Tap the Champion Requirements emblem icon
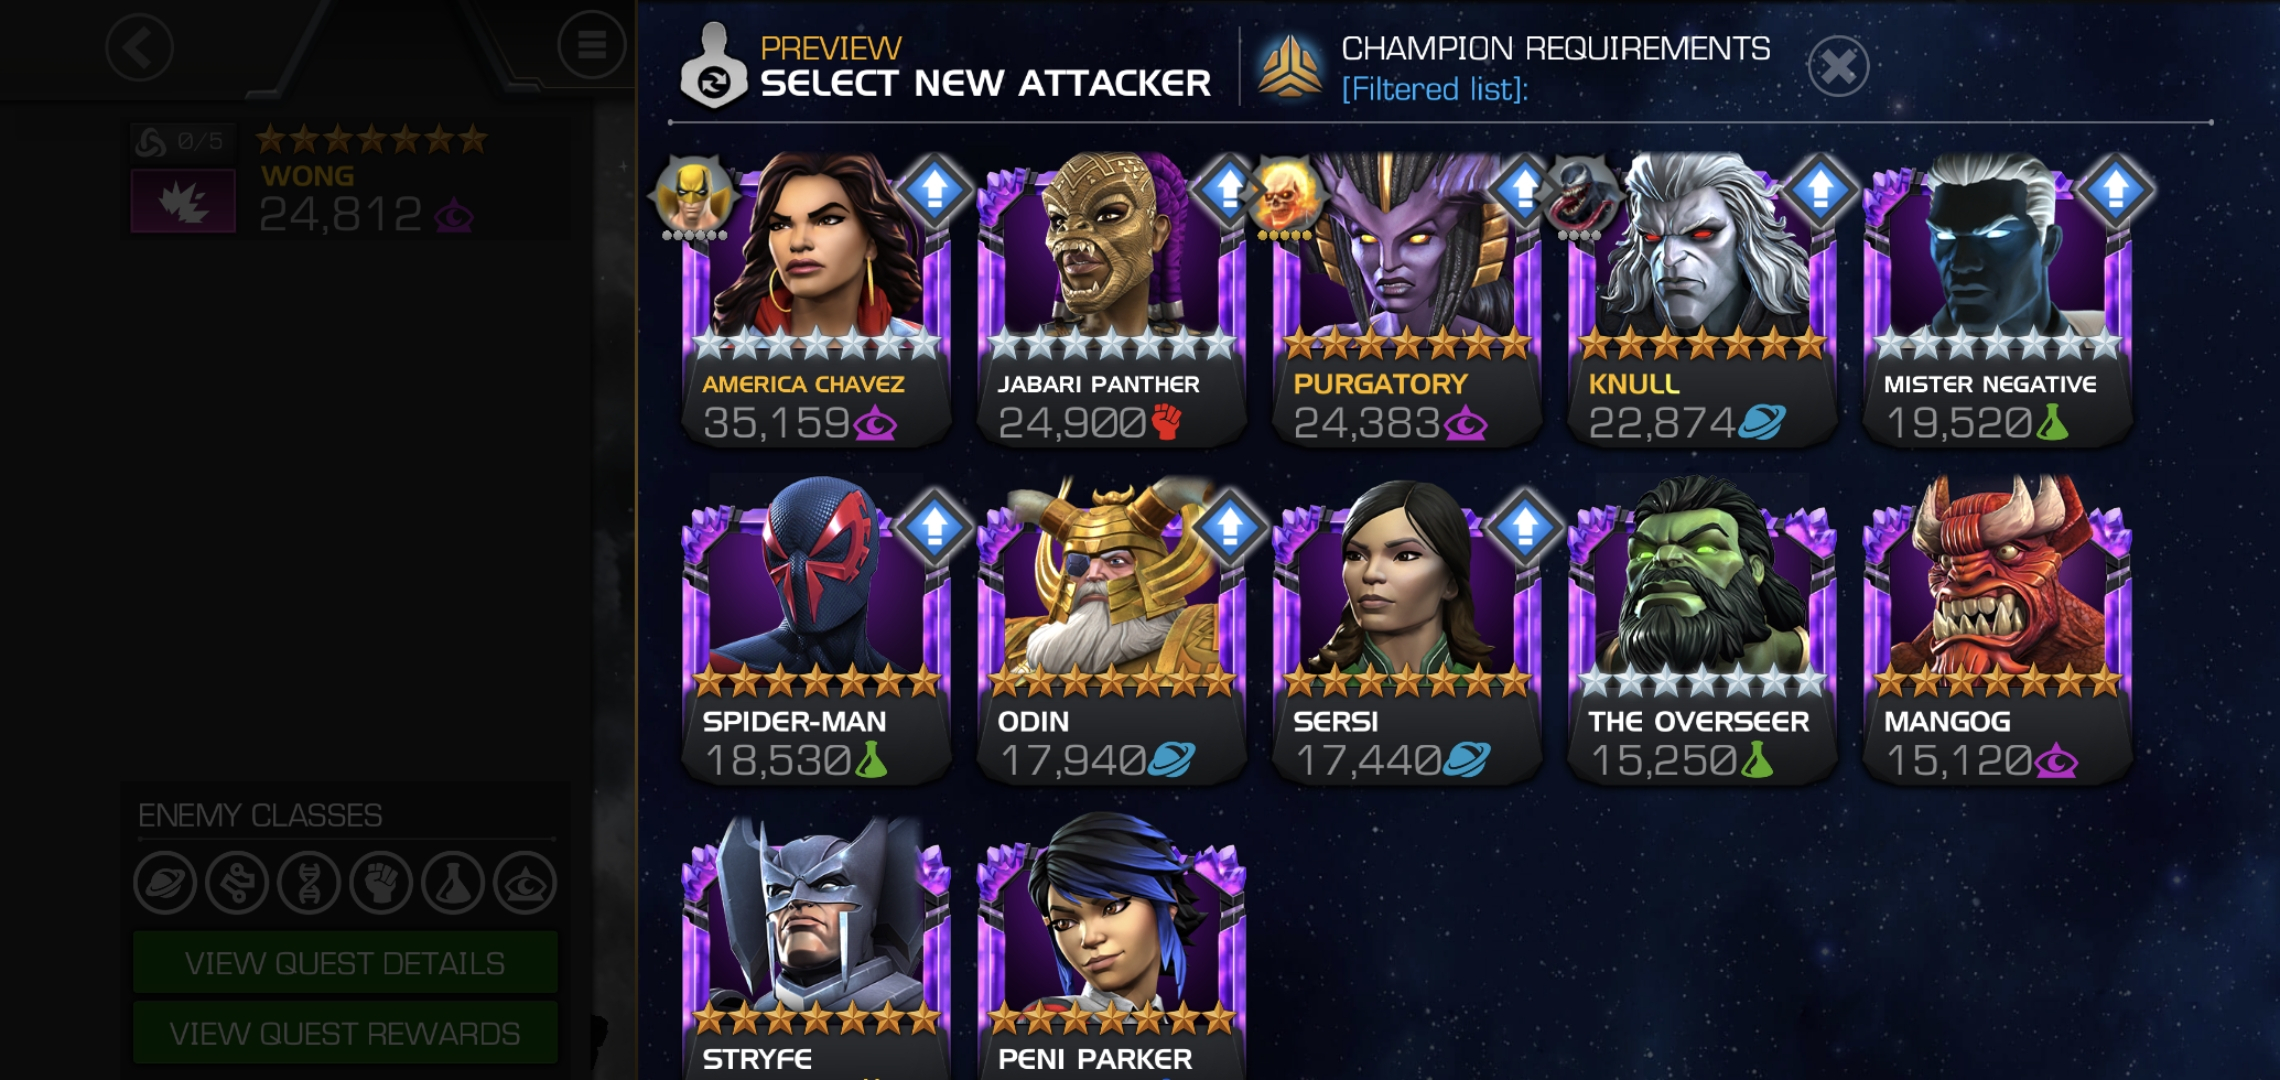 point(1288,66)
